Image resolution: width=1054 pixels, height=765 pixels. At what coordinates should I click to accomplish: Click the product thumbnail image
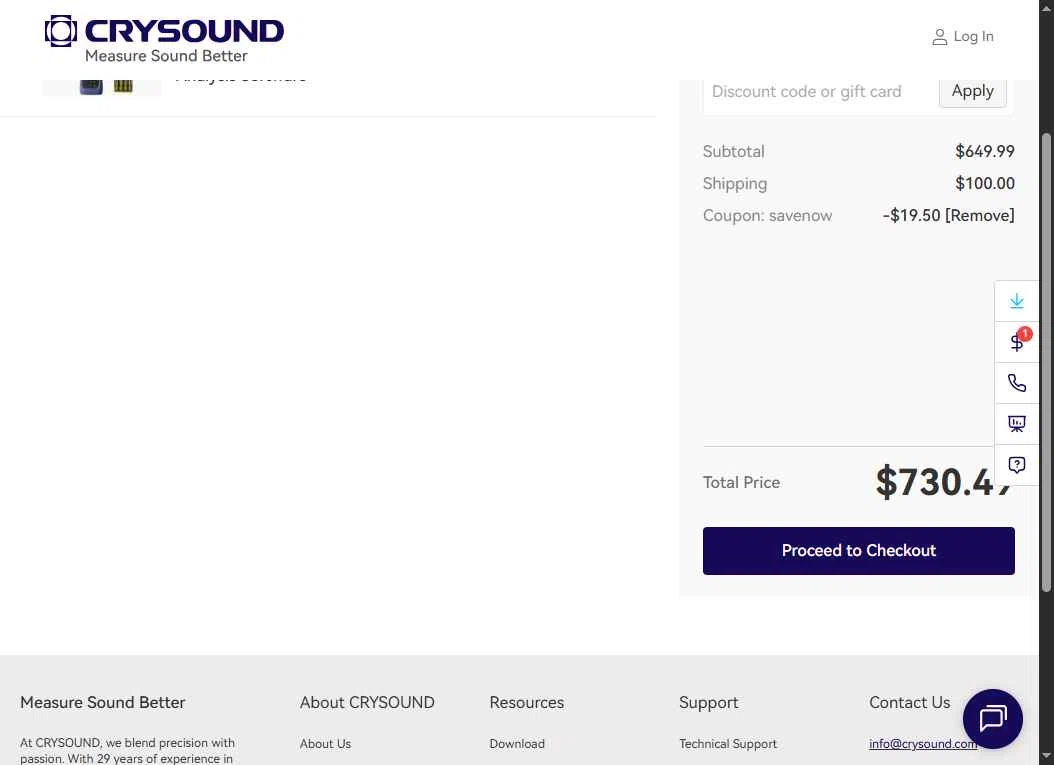tap(102, 87)
